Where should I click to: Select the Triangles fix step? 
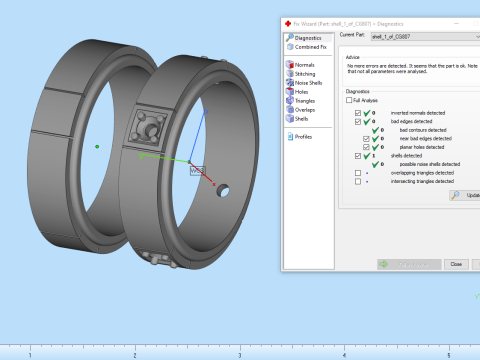click(x=305, y=101)
